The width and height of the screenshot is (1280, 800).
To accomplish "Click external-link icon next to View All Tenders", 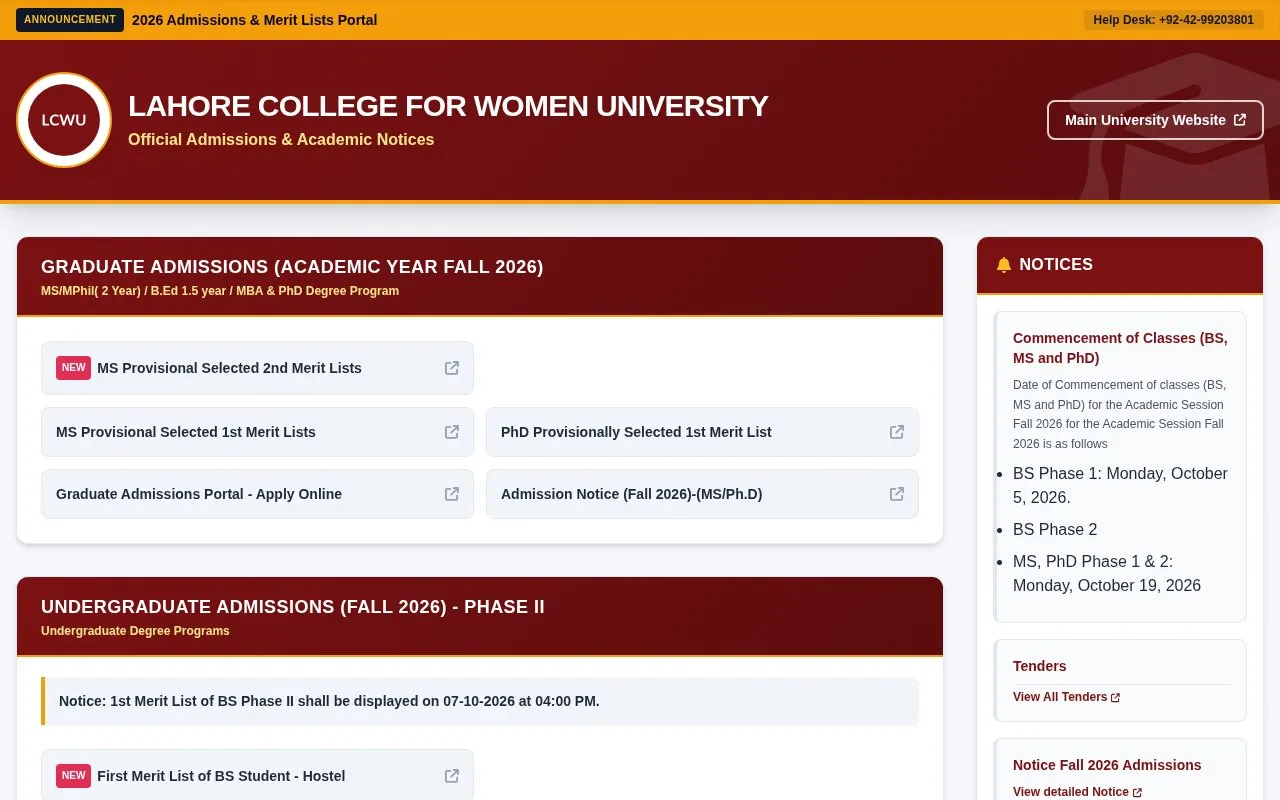I will (x=1116, y=698).
